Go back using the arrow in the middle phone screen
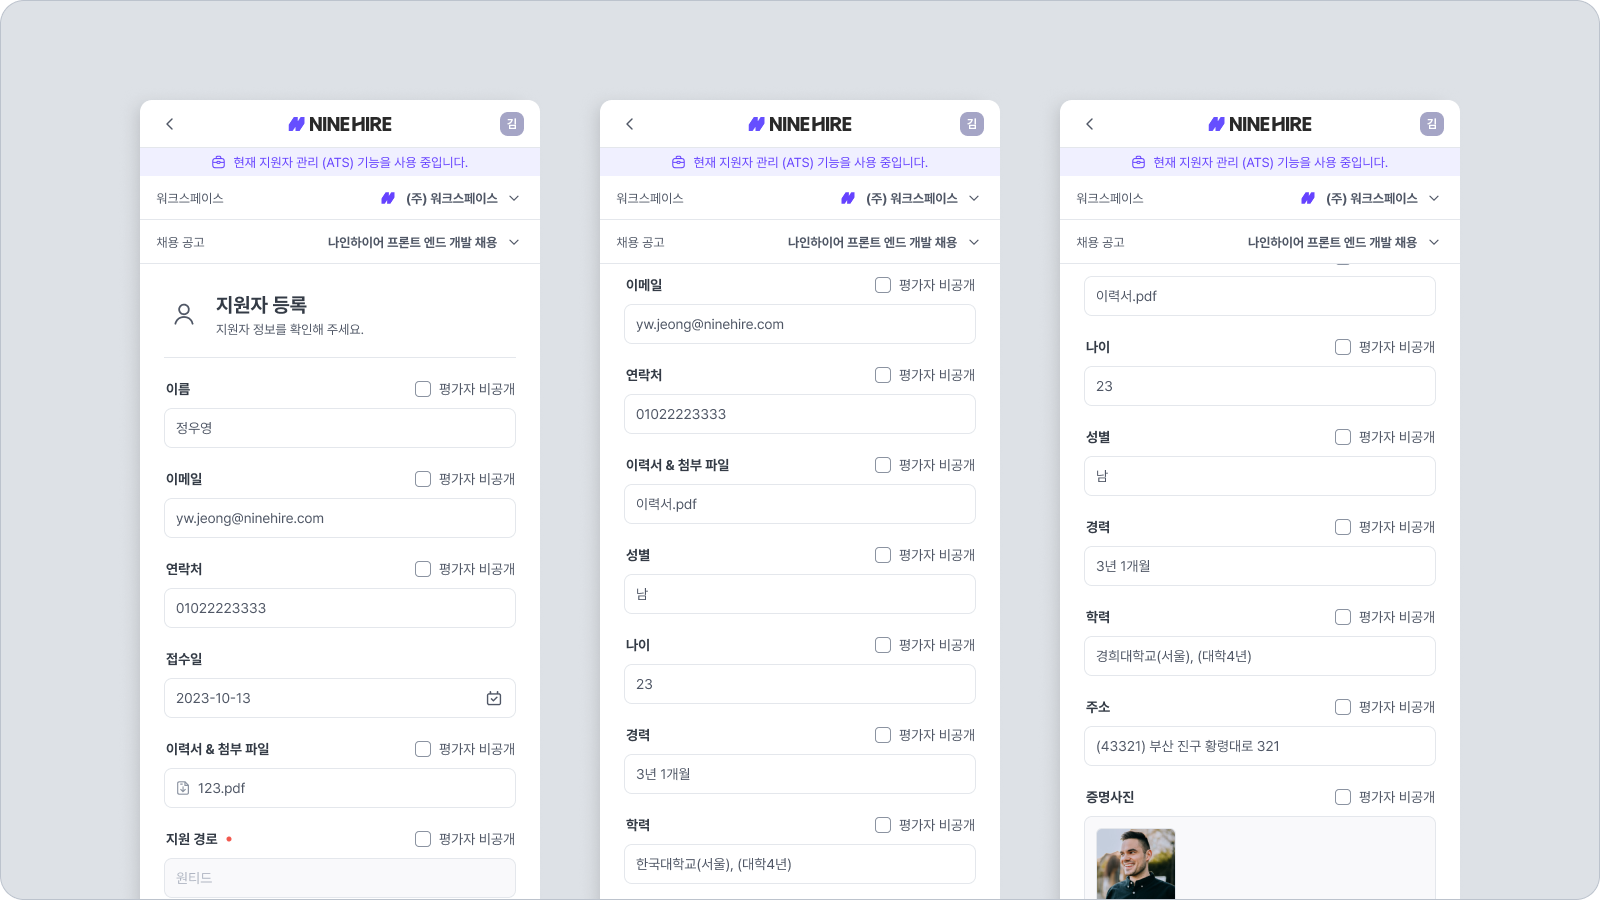This screenshot has height=900, width=1600. (x=630, y=124)
